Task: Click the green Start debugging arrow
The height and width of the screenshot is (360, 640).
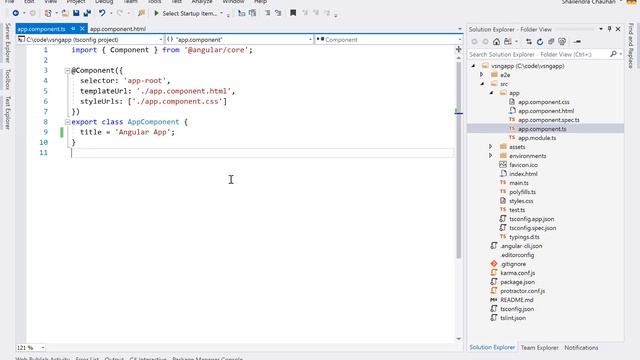Action: pos(156,13)
